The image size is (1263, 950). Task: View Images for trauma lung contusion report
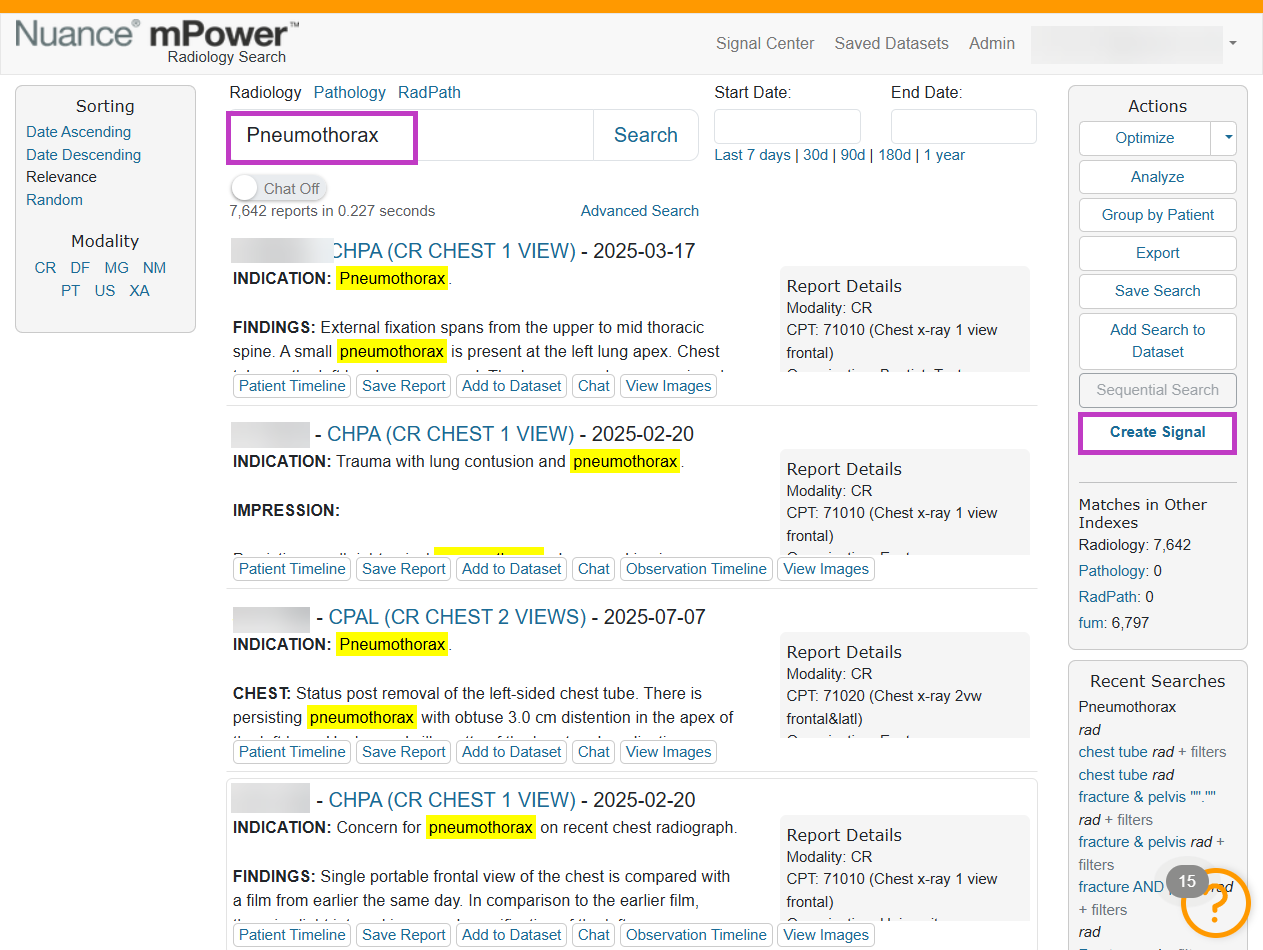tap(826, 569)
